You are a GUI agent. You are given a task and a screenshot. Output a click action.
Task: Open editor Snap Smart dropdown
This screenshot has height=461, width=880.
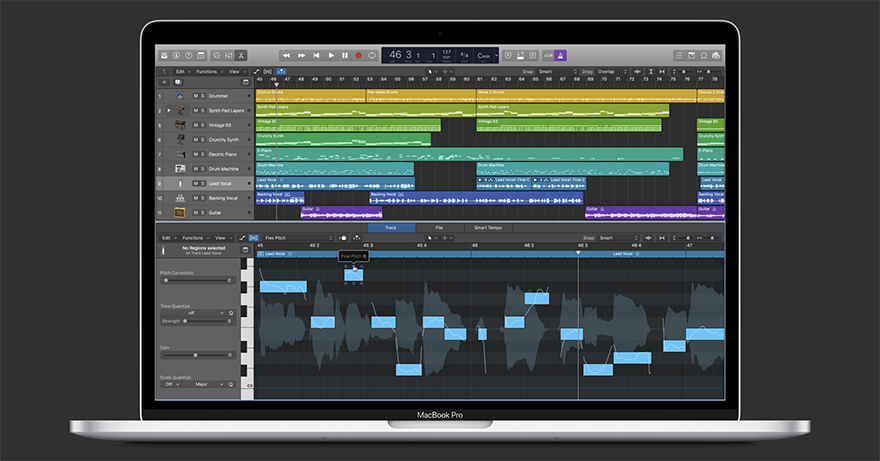coord(617,238)
